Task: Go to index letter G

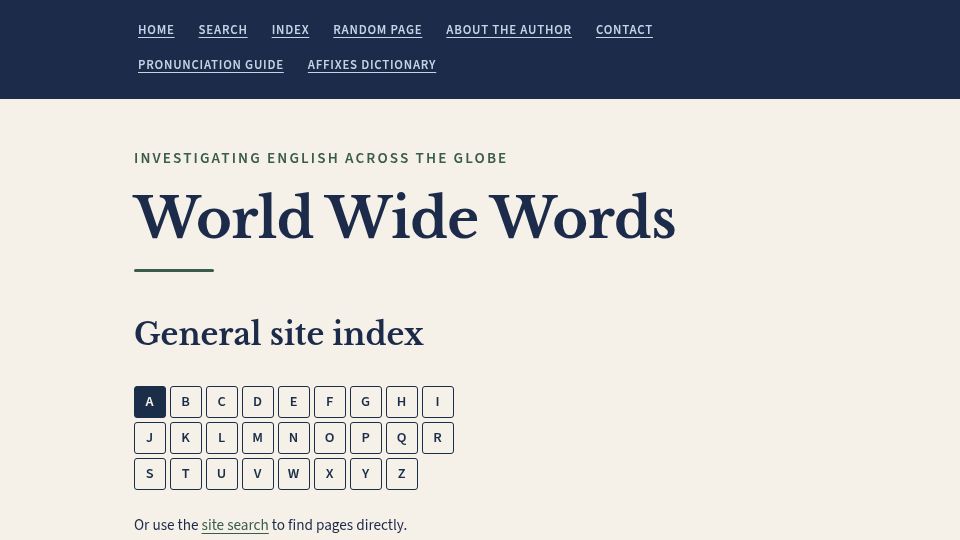Action: click(x=366, y=402)
